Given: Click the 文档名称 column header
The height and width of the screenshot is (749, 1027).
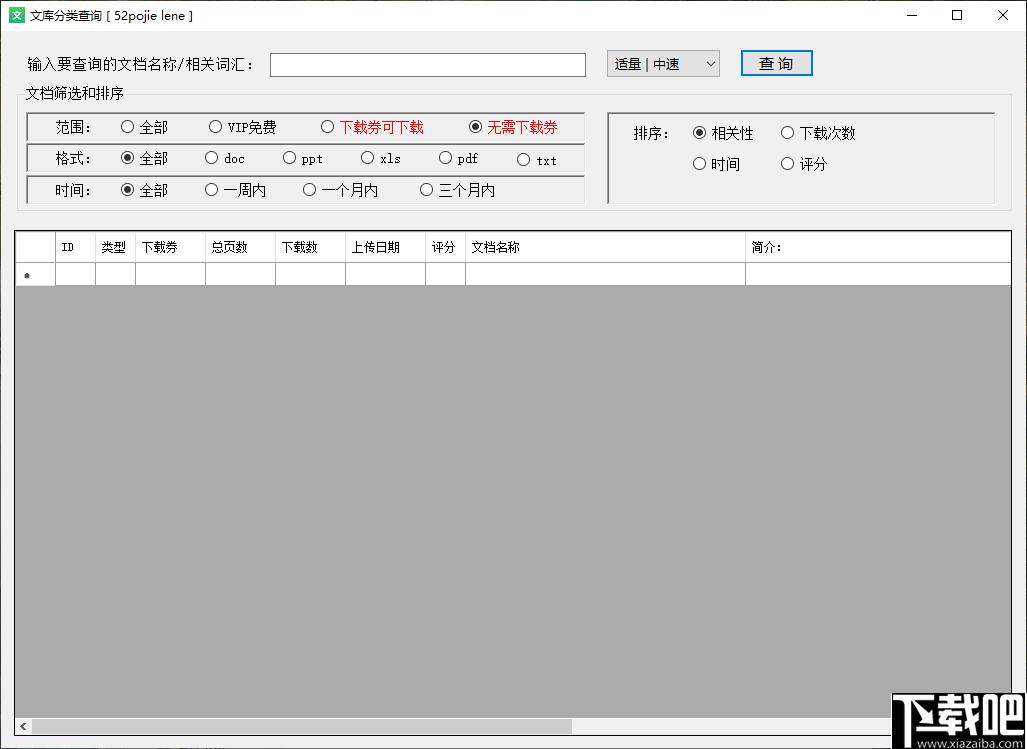Looking at the screenshot, I should tap(605, 247).
